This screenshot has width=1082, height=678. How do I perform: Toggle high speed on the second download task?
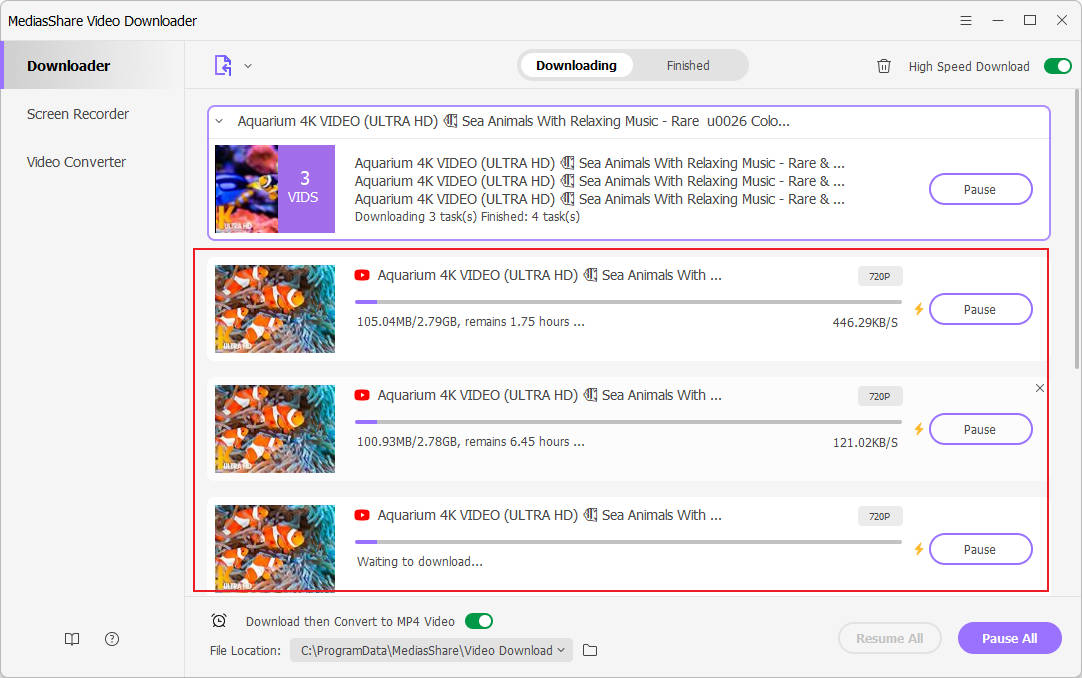[918, 430]
